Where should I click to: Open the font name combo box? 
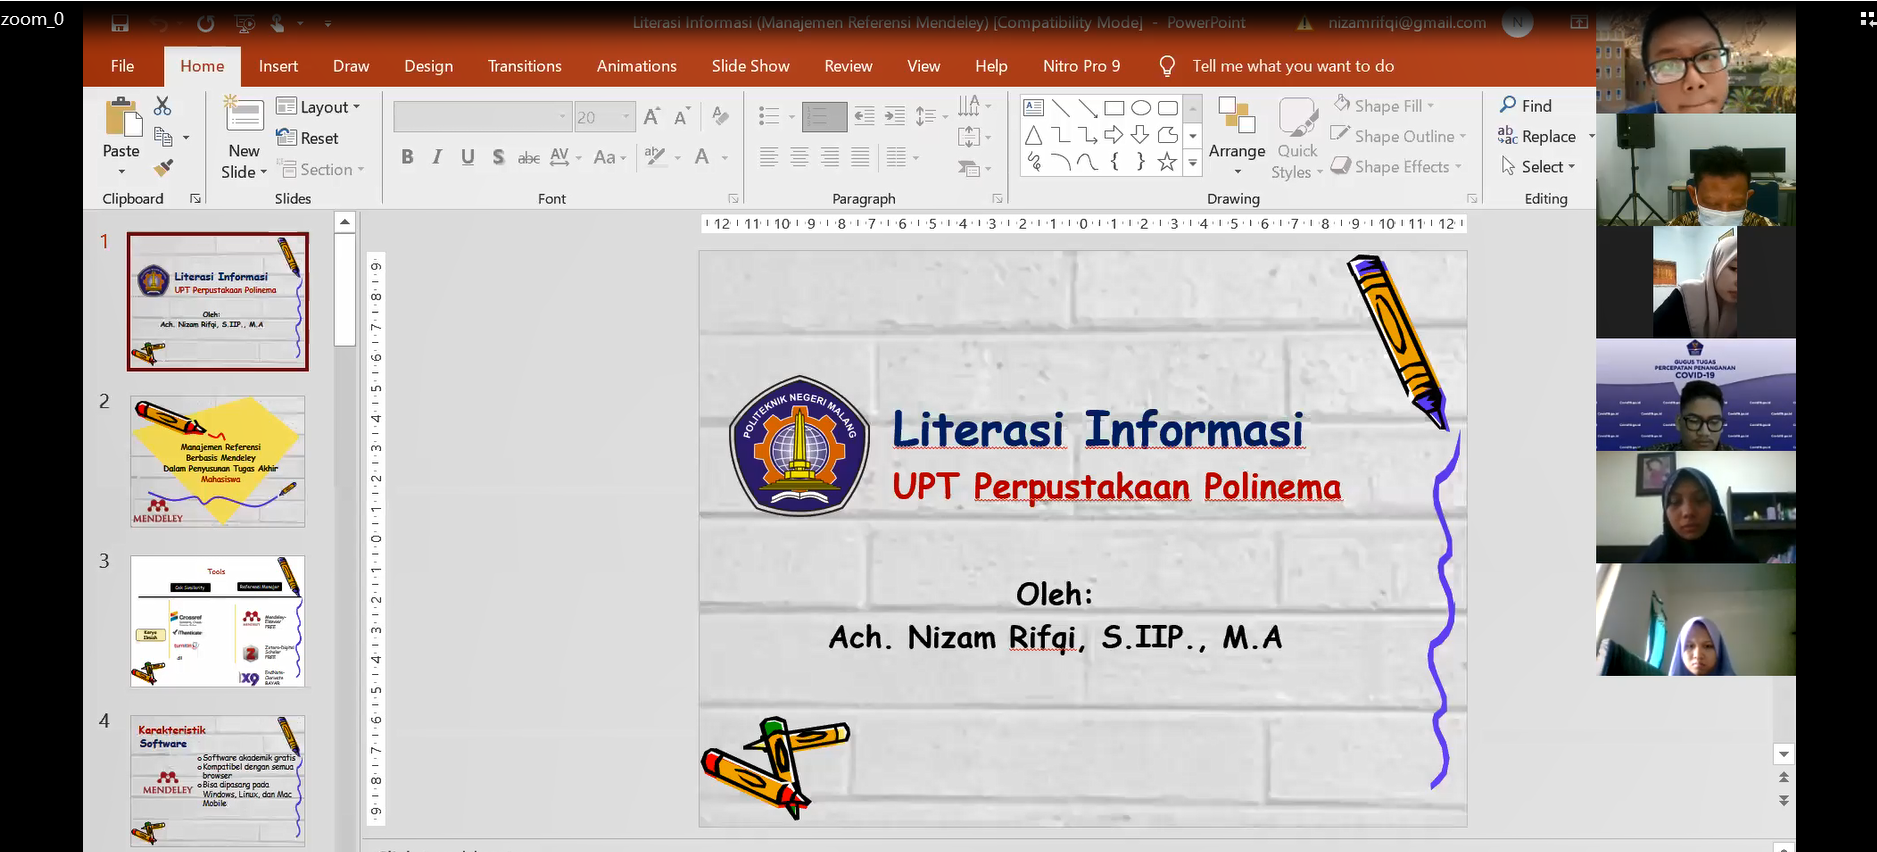(x=482, y=117)
